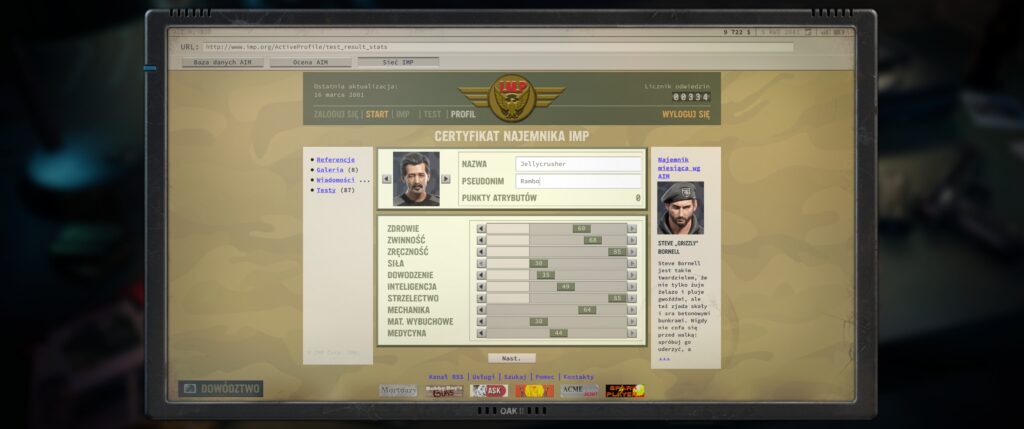This screenshot has height=429, width=1024.
Task: Switch to the next portrait with right arrow
Action: coord(446,179)
